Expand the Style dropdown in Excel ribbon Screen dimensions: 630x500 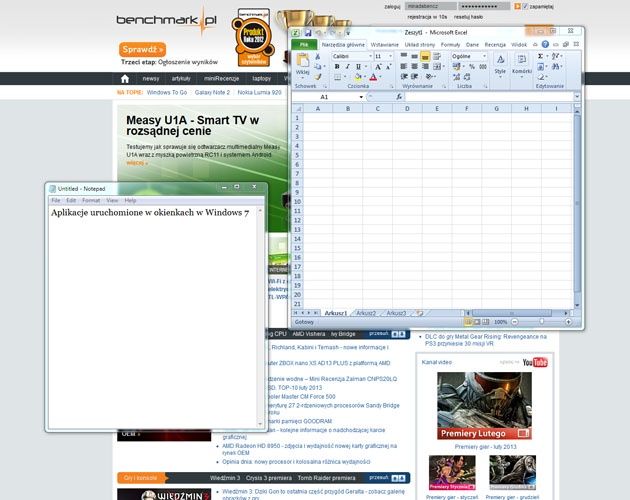click(500, 78)
